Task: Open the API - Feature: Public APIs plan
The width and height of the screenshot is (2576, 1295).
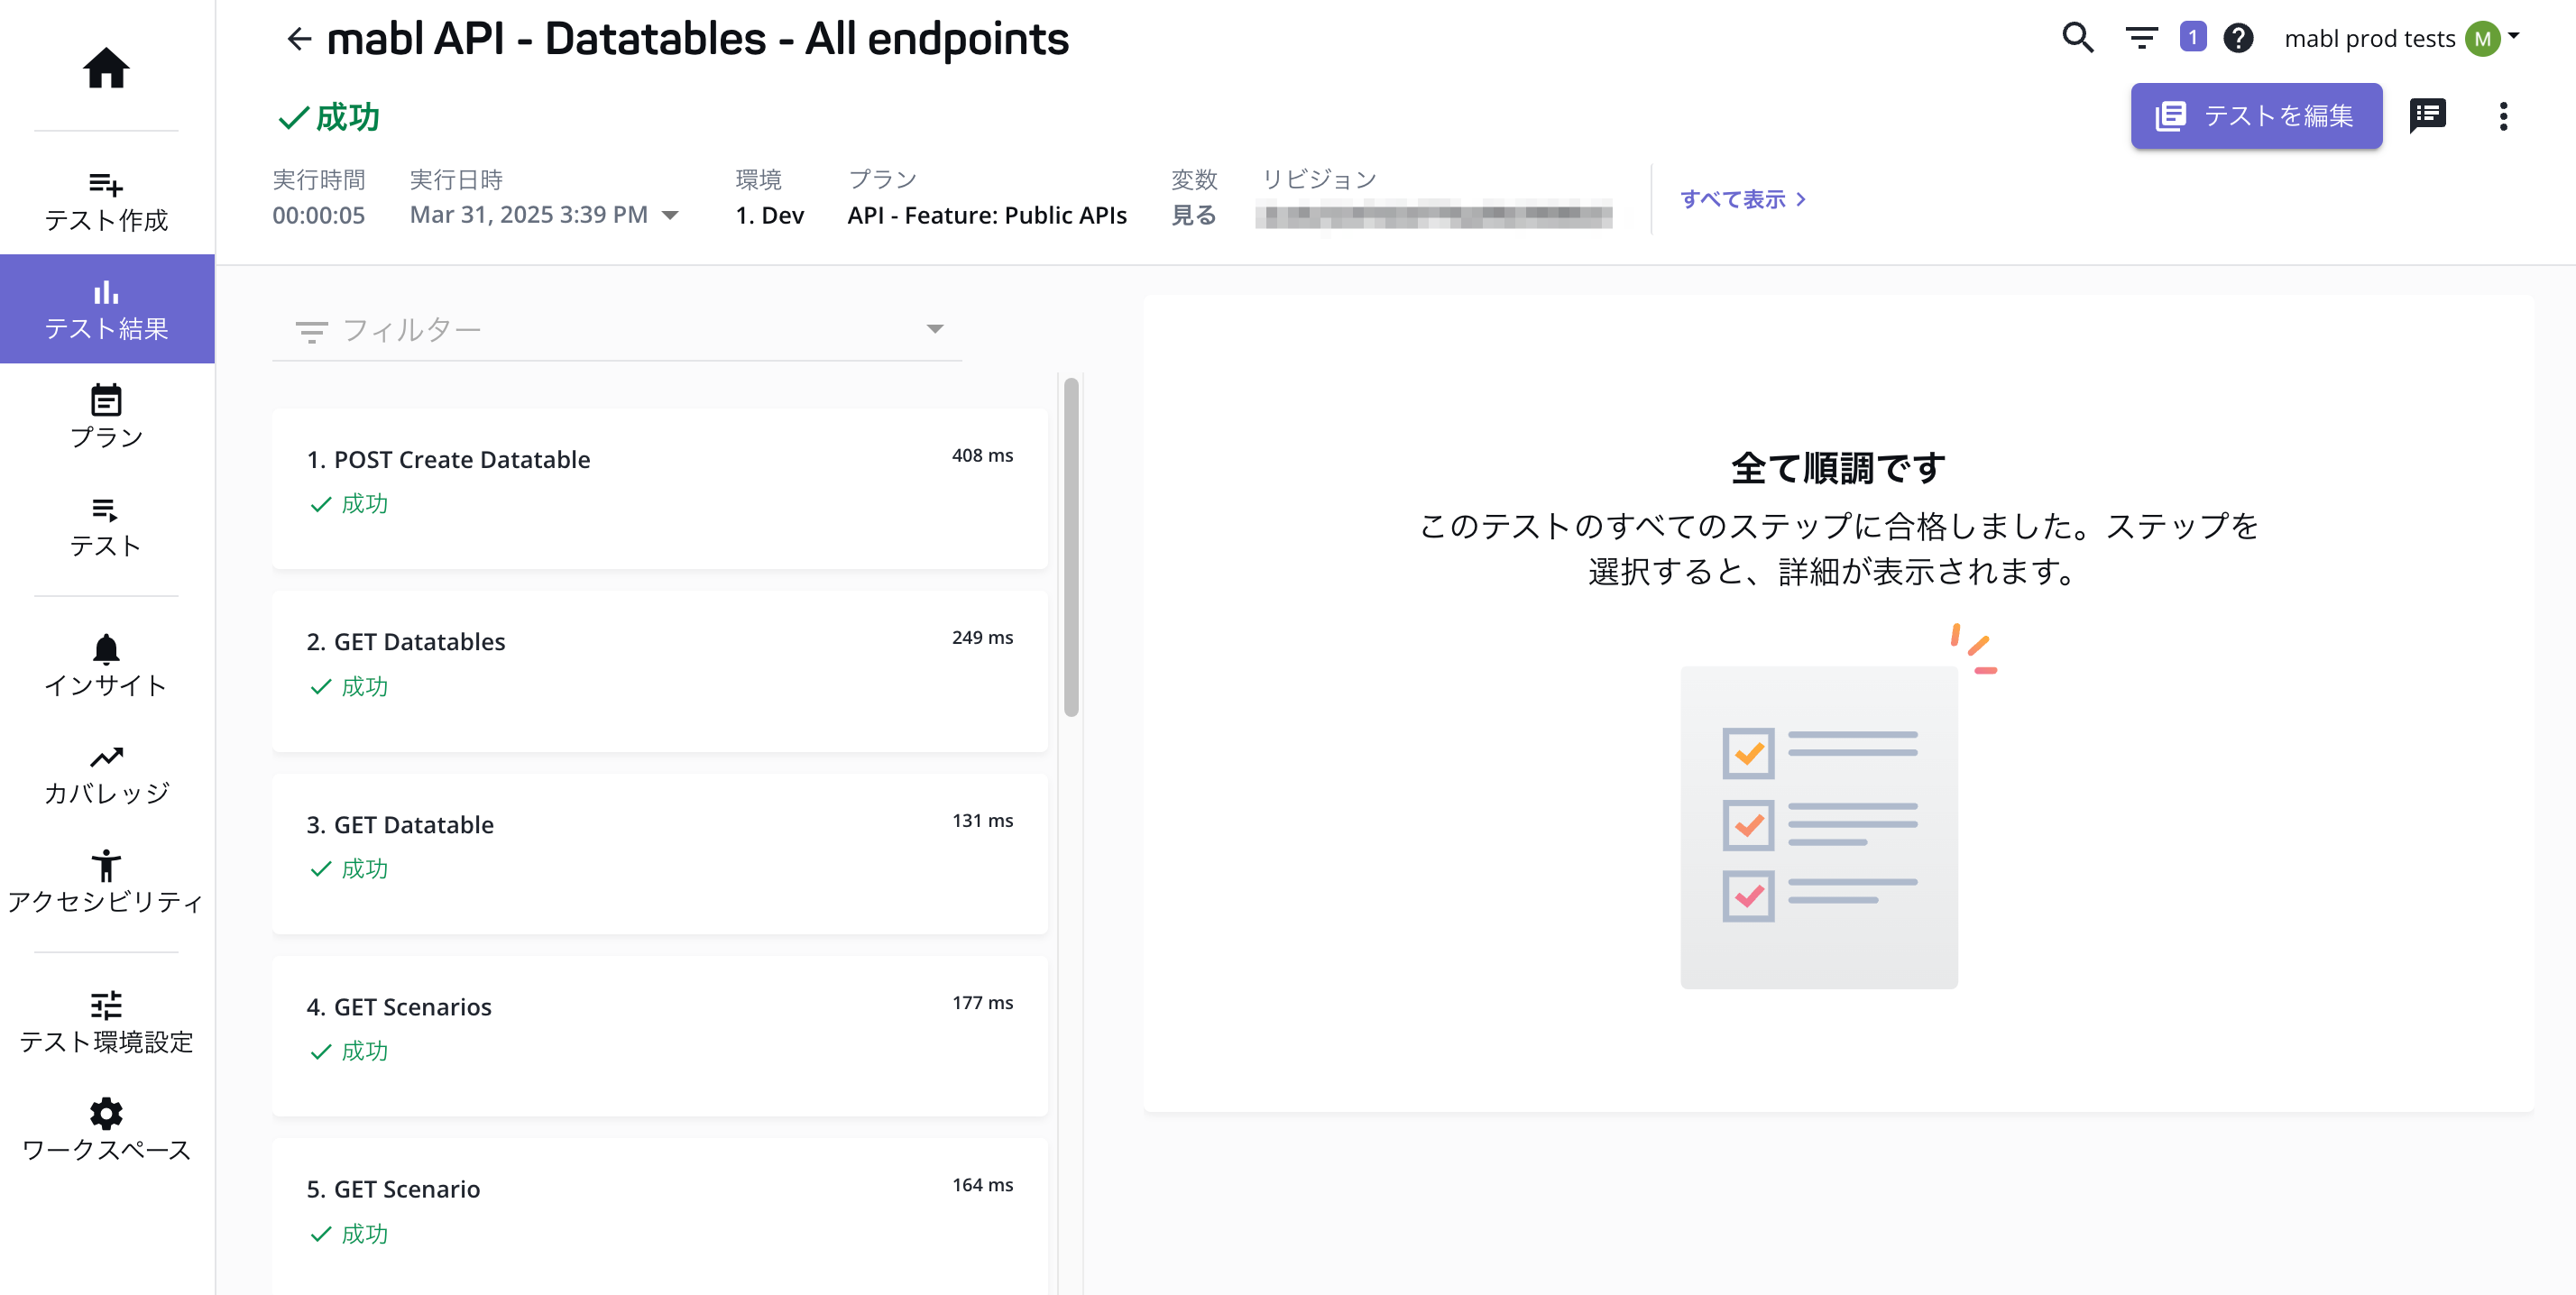Action: [986, 215]
